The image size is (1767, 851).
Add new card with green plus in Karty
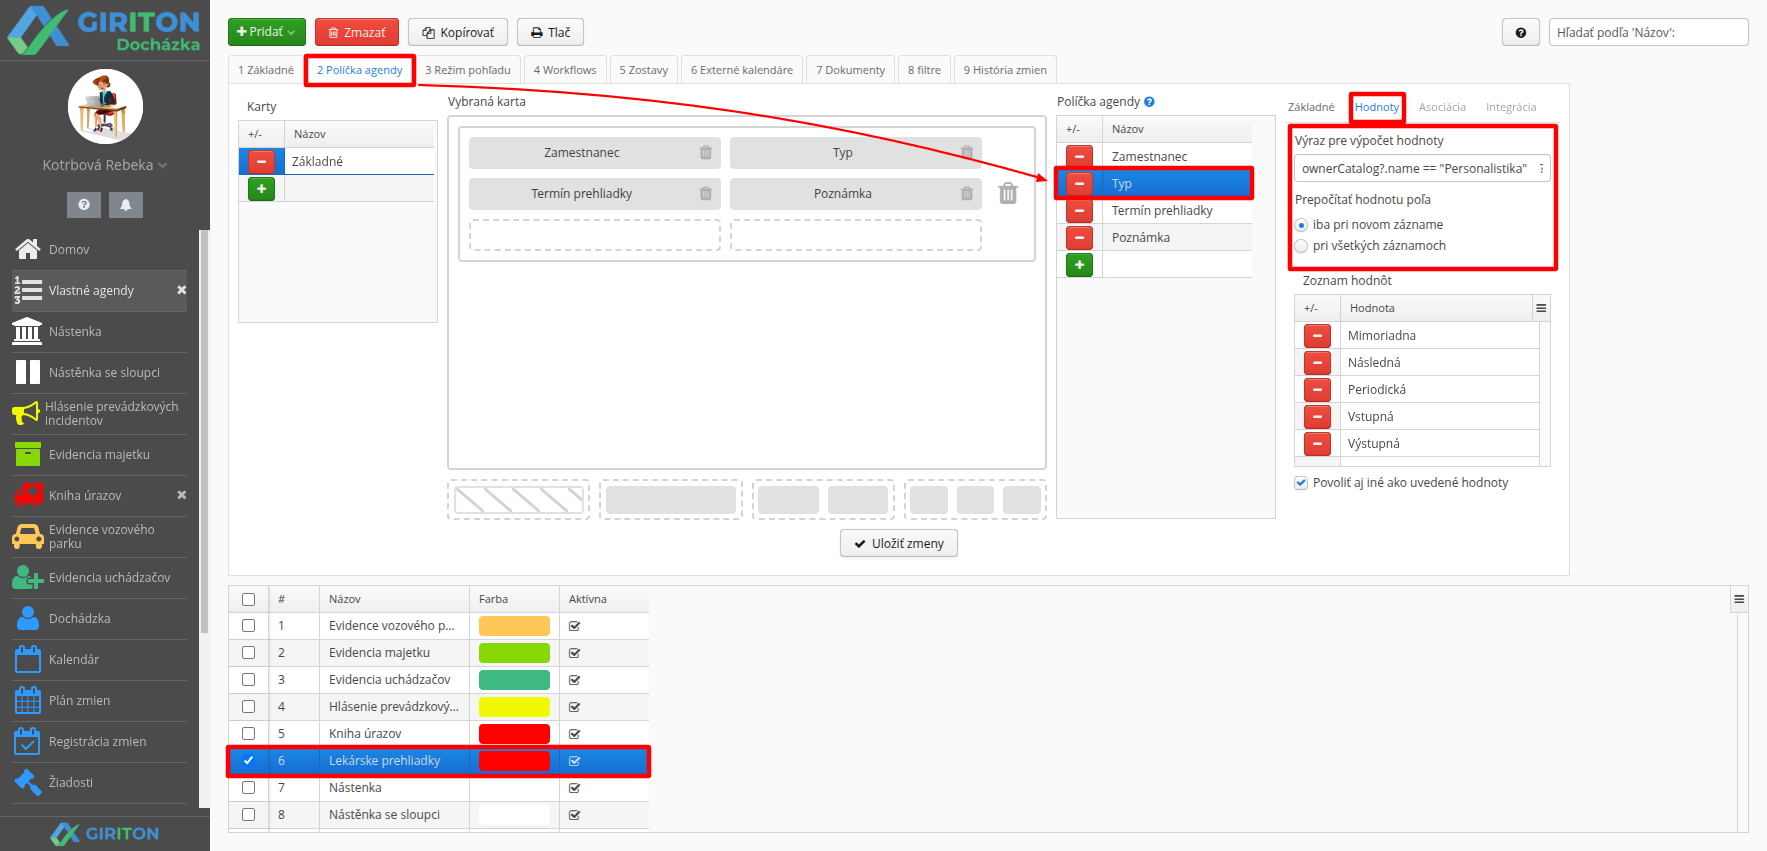(x=261, y=188)
